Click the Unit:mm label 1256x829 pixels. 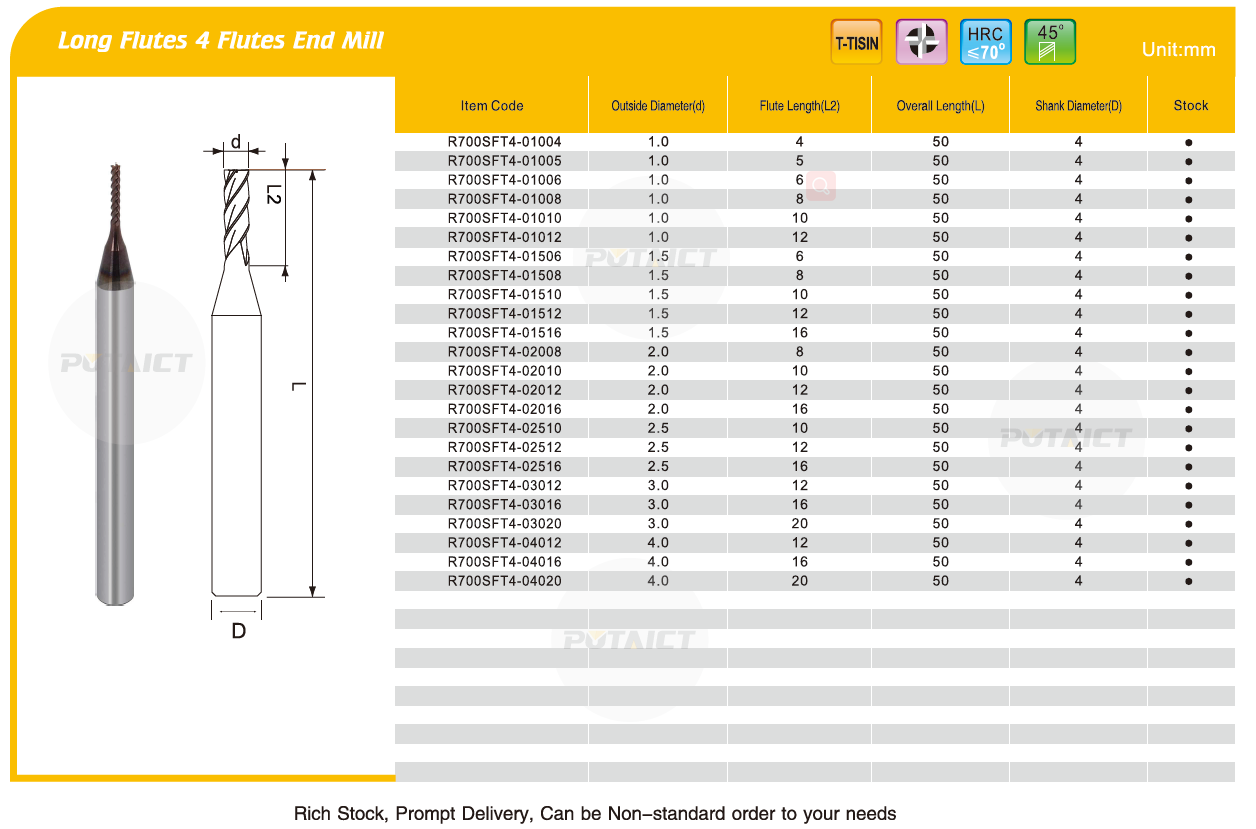(x=1178, y=50)
